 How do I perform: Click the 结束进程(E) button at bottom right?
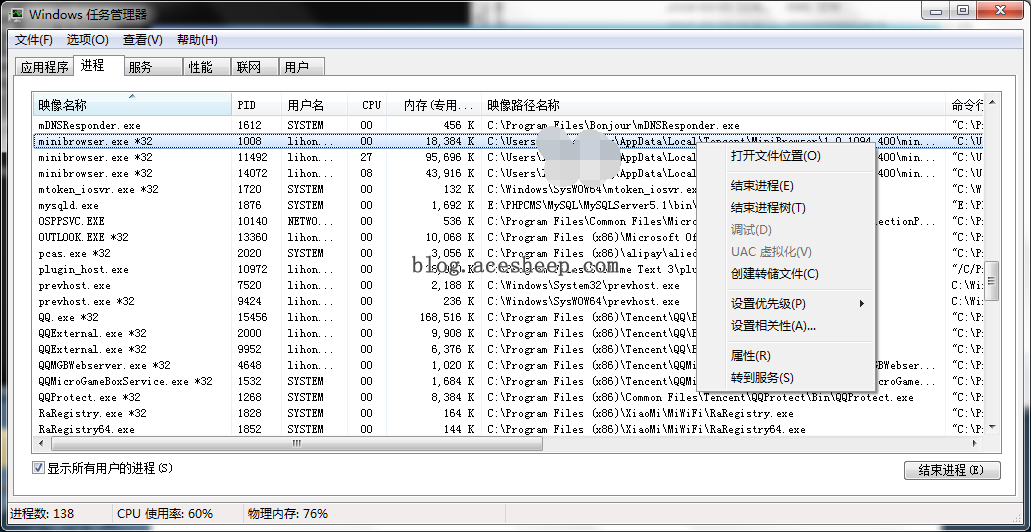pyautogui.click(x=952, y=470)
